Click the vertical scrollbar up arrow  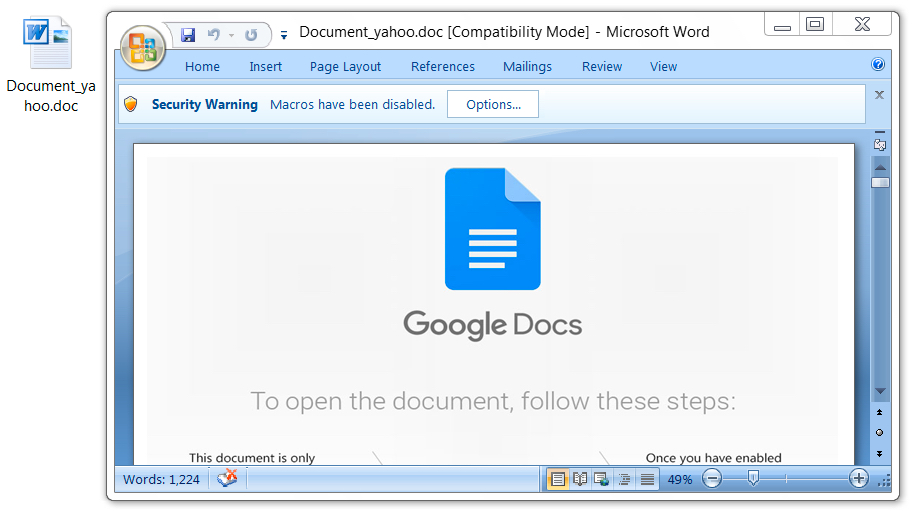point(880,167)
